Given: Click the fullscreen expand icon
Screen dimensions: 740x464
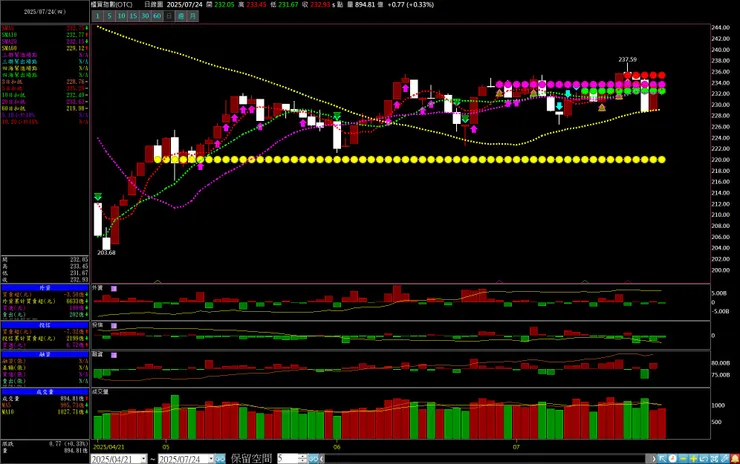Looking at the screenshot, I should [x=714, y=458].
